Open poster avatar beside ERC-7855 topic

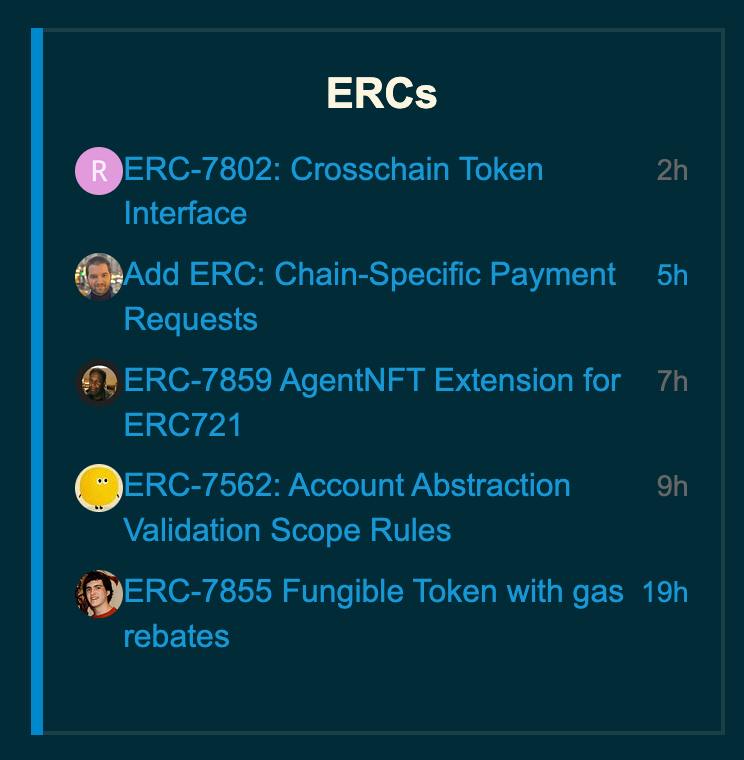click(99, 594)
